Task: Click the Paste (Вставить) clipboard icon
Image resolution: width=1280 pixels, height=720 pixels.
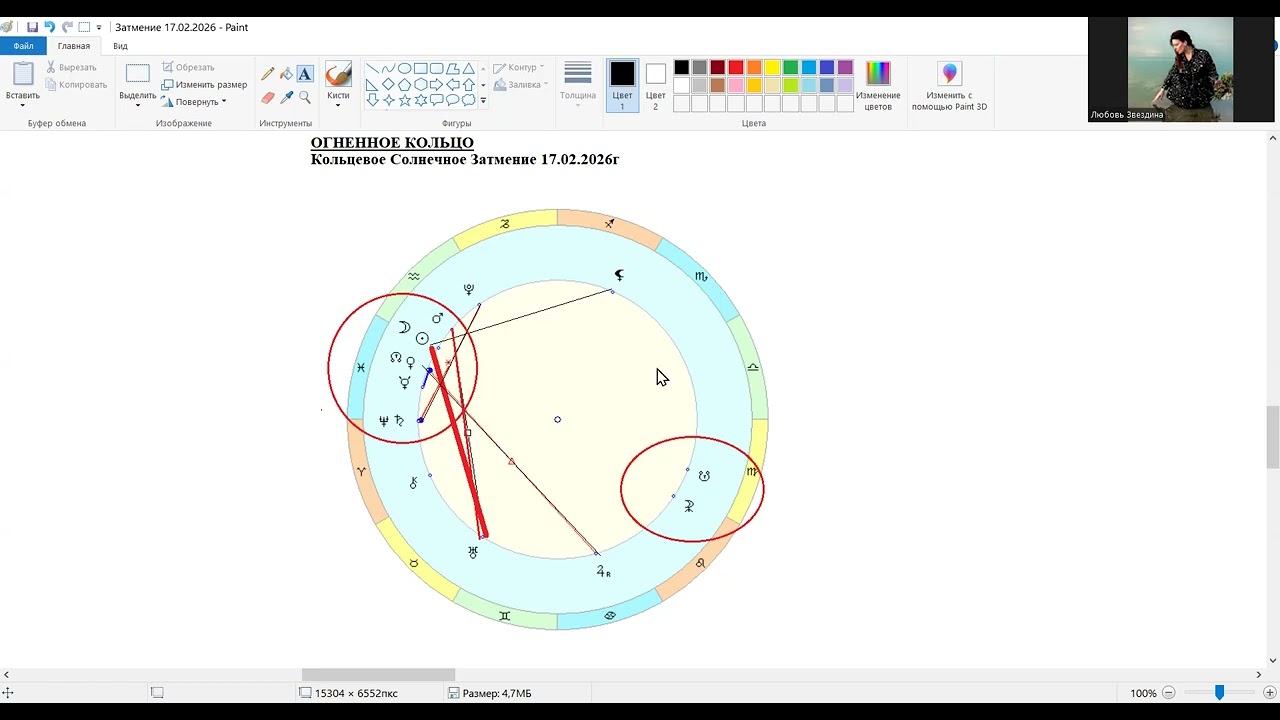Action: tap(23, 74)
